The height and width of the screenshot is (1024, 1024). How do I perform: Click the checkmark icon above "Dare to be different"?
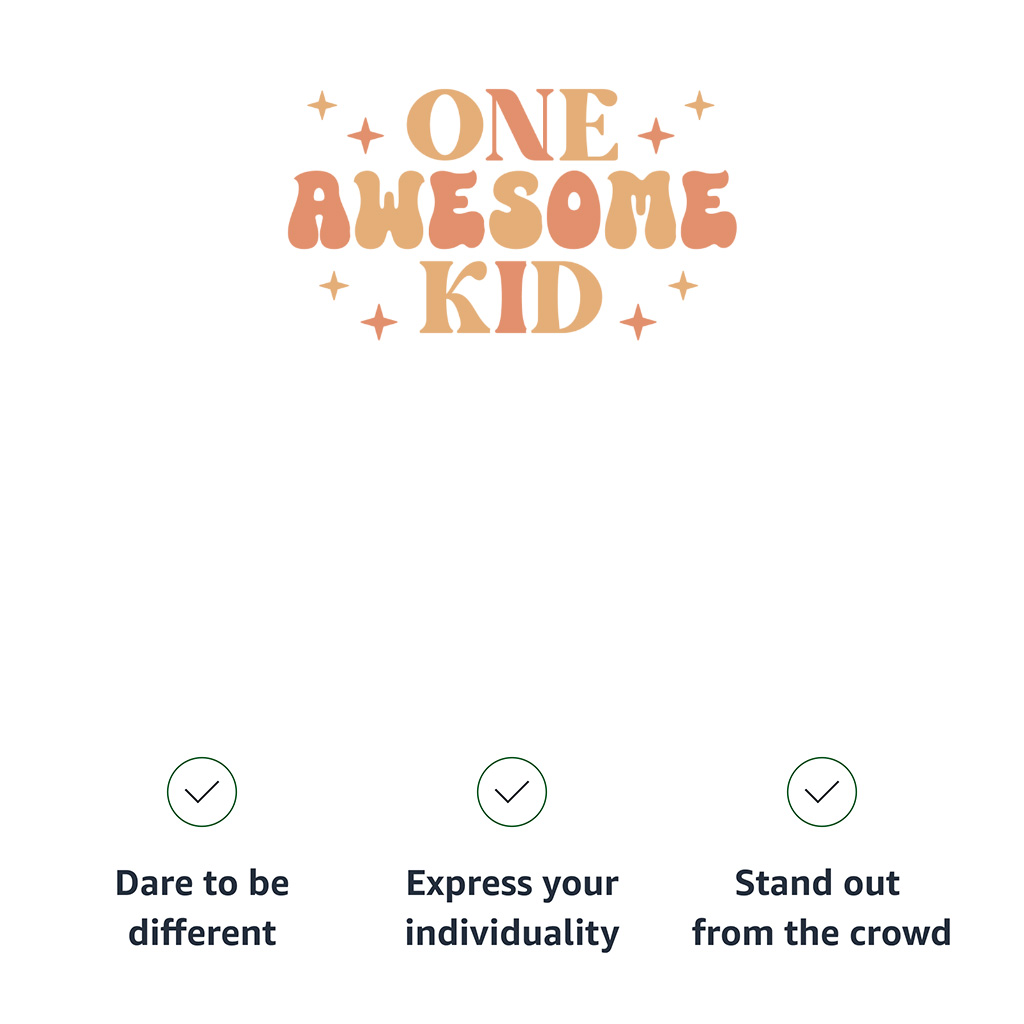202,792
